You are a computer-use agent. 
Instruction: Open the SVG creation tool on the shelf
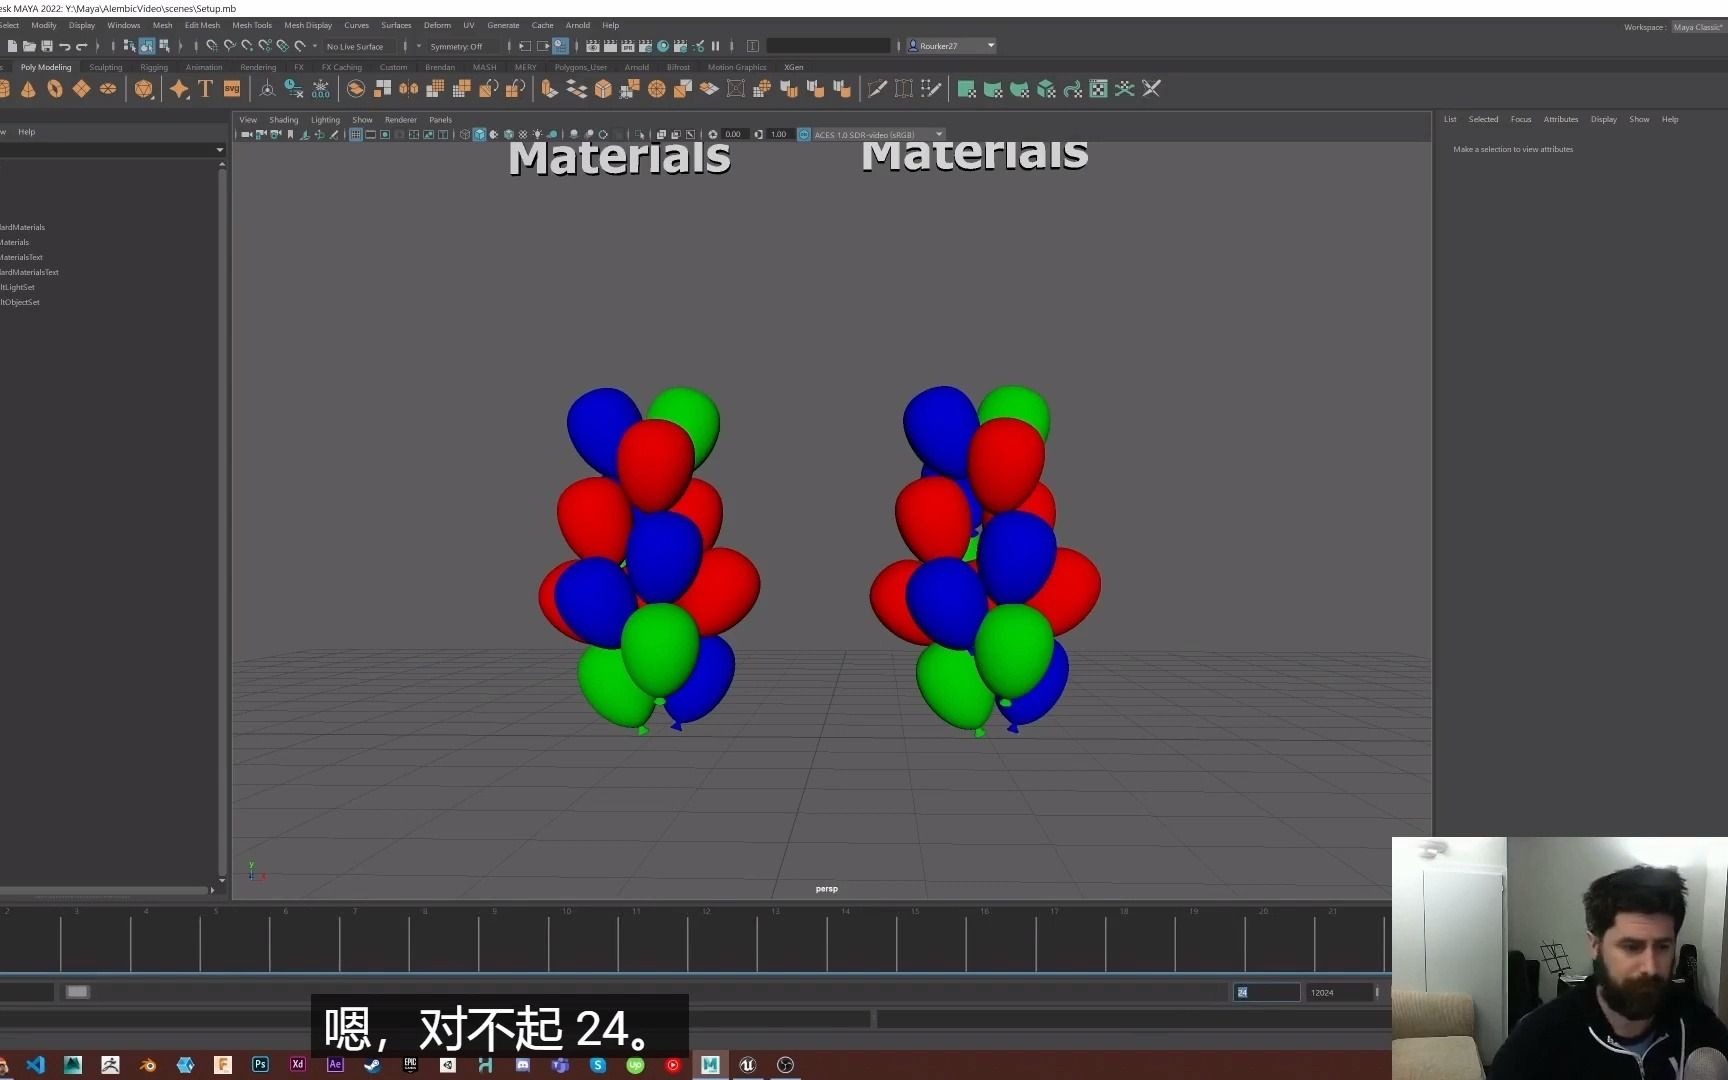pyautogui.click(x=231, y=89)
